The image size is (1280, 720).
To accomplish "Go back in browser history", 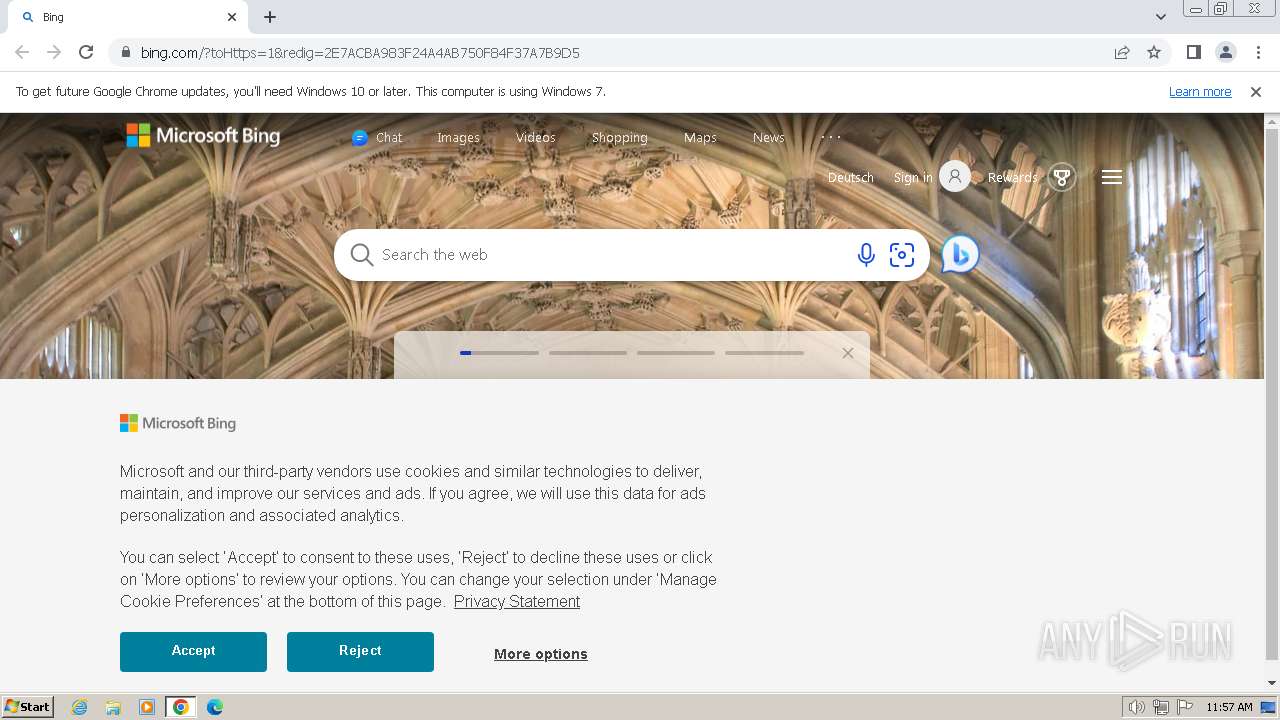I will [22, 52].
